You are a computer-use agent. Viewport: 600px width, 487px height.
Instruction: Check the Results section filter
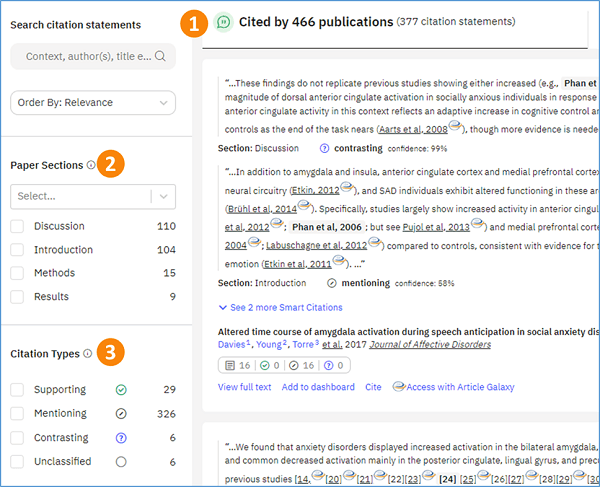pyautogui.click(x=17, y=297)
